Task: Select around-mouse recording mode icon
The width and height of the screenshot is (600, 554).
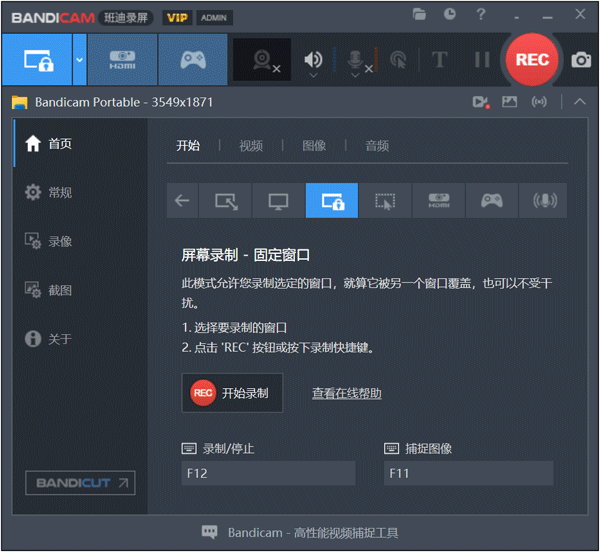Action: coord(385,200)
